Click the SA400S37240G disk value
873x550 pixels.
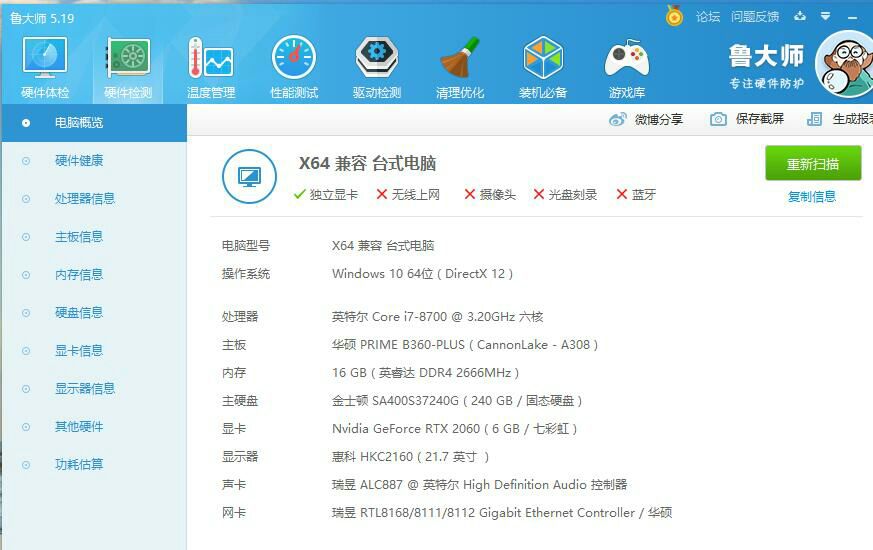[x=457, y=400]
